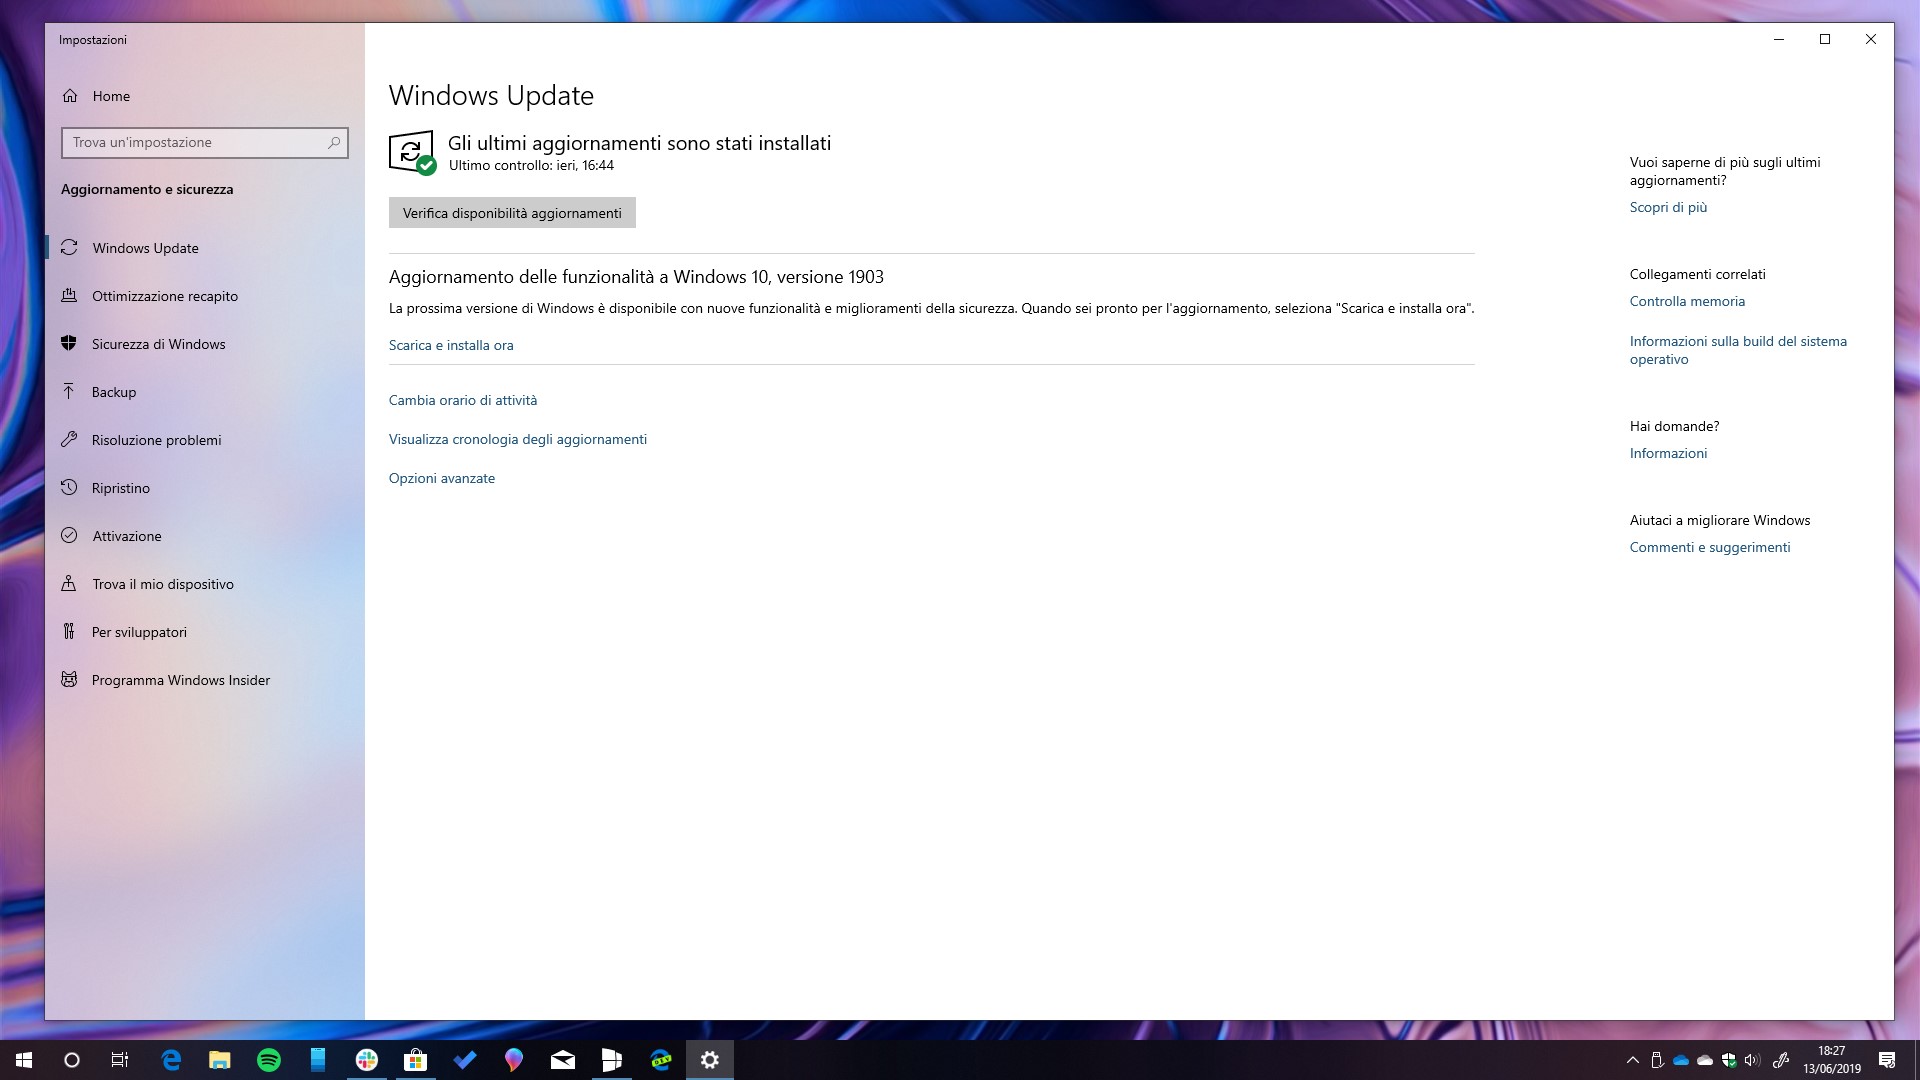Launch Microsoft Edge from taskbar
The image size is (1920, 1080).
171,1060
